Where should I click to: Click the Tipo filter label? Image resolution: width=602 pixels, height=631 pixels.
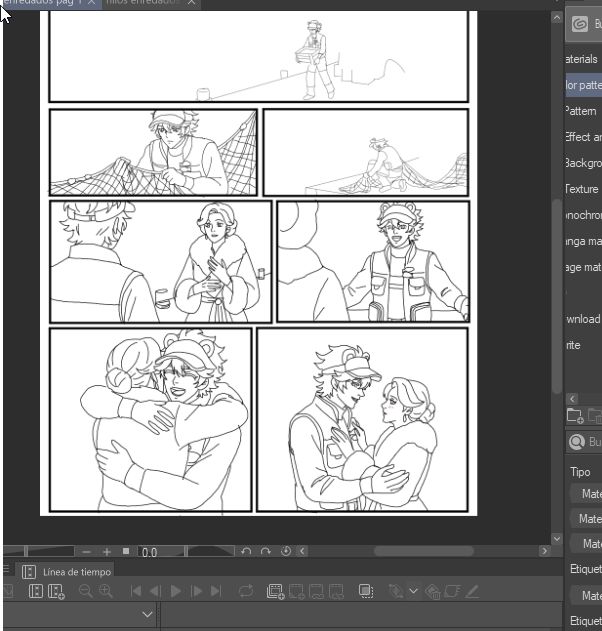[580, 472]
